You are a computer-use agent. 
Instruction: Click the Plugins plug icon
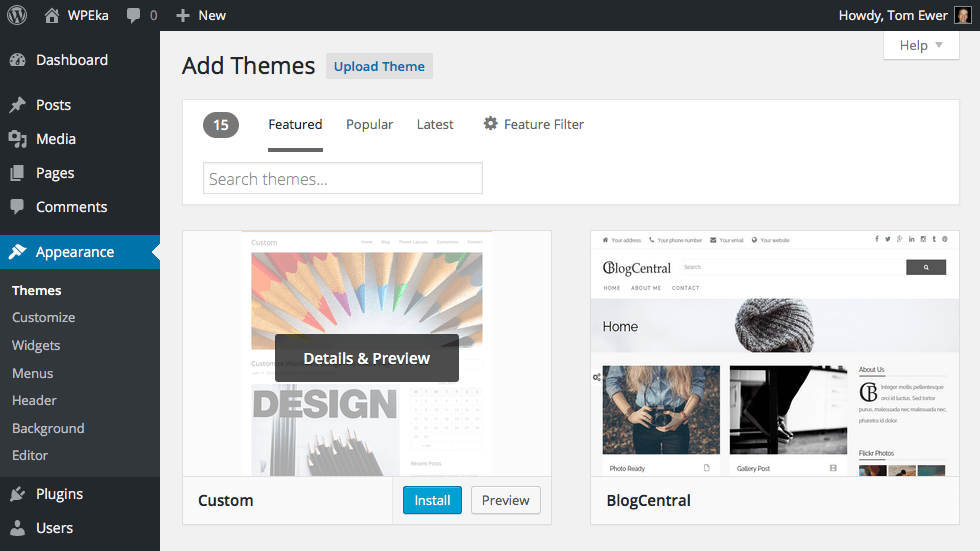coord(17,494)
